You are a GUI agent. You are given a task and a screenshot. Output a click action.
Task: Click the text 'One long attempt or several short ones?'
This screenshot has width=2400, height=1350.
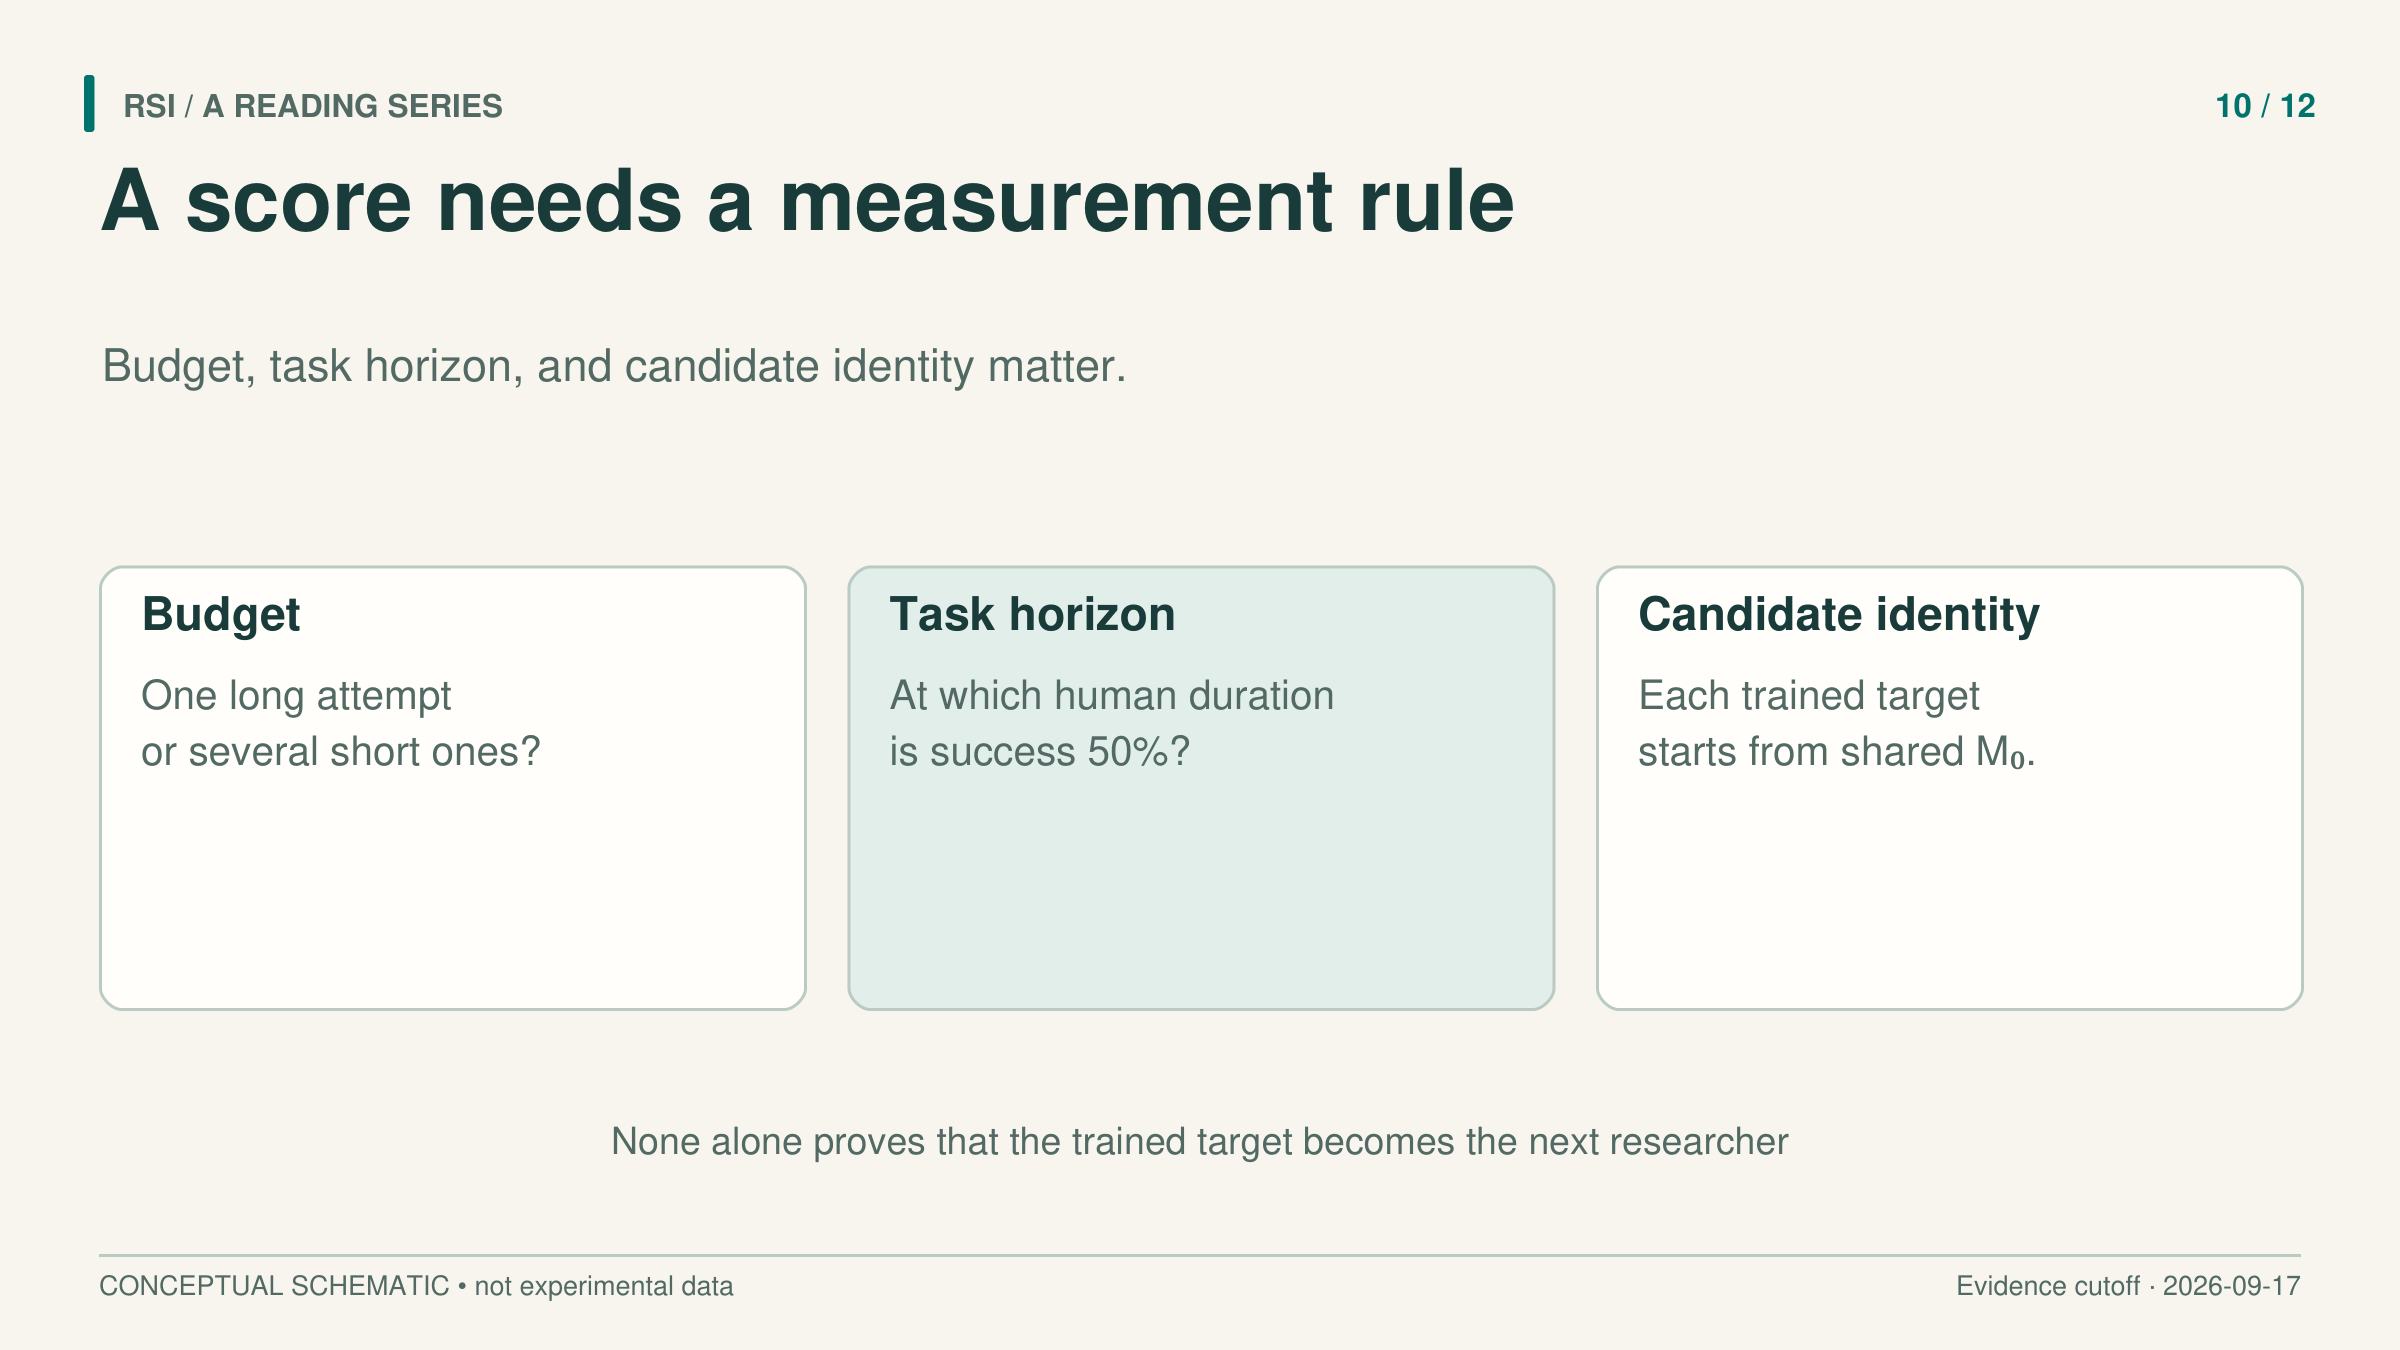coord(340,723)
